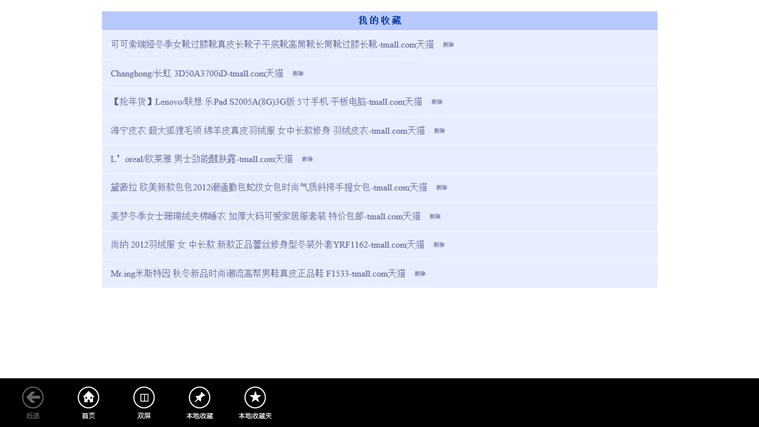Pin page with 本地收藏 icon
Viewport: 759px width, 427px height.
pos(199,397)
